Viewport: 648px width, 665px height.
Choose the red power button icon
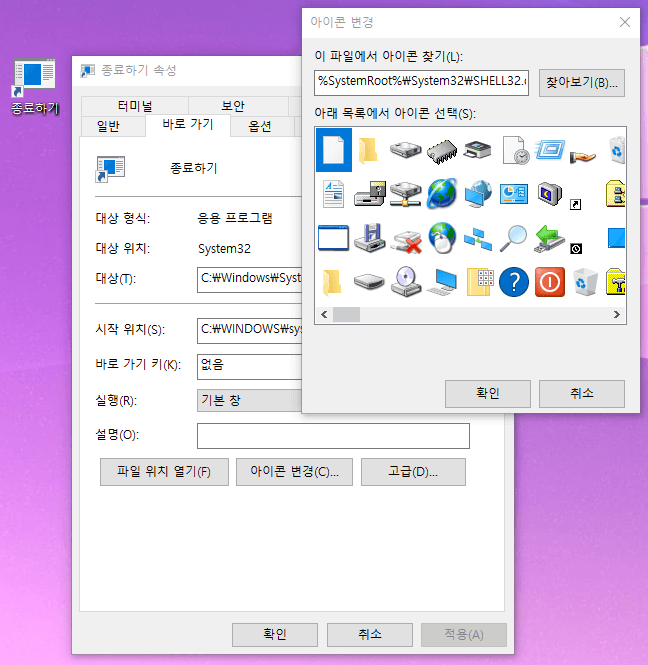pos(550,282)
